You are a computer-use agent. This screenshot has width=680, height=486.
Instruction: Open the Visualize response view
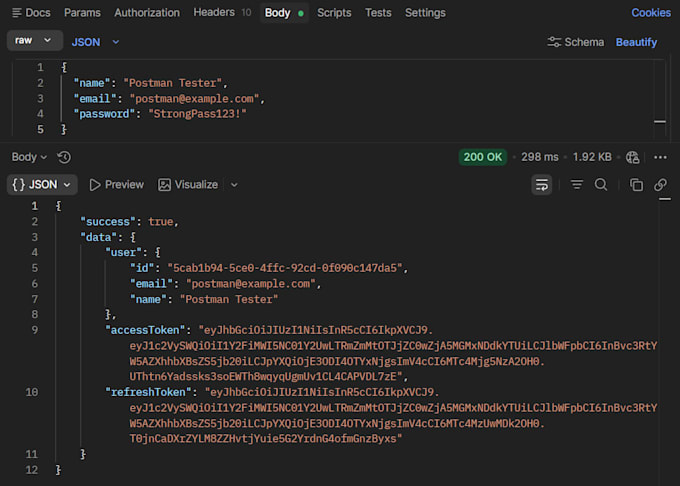(x=188, y=185)
